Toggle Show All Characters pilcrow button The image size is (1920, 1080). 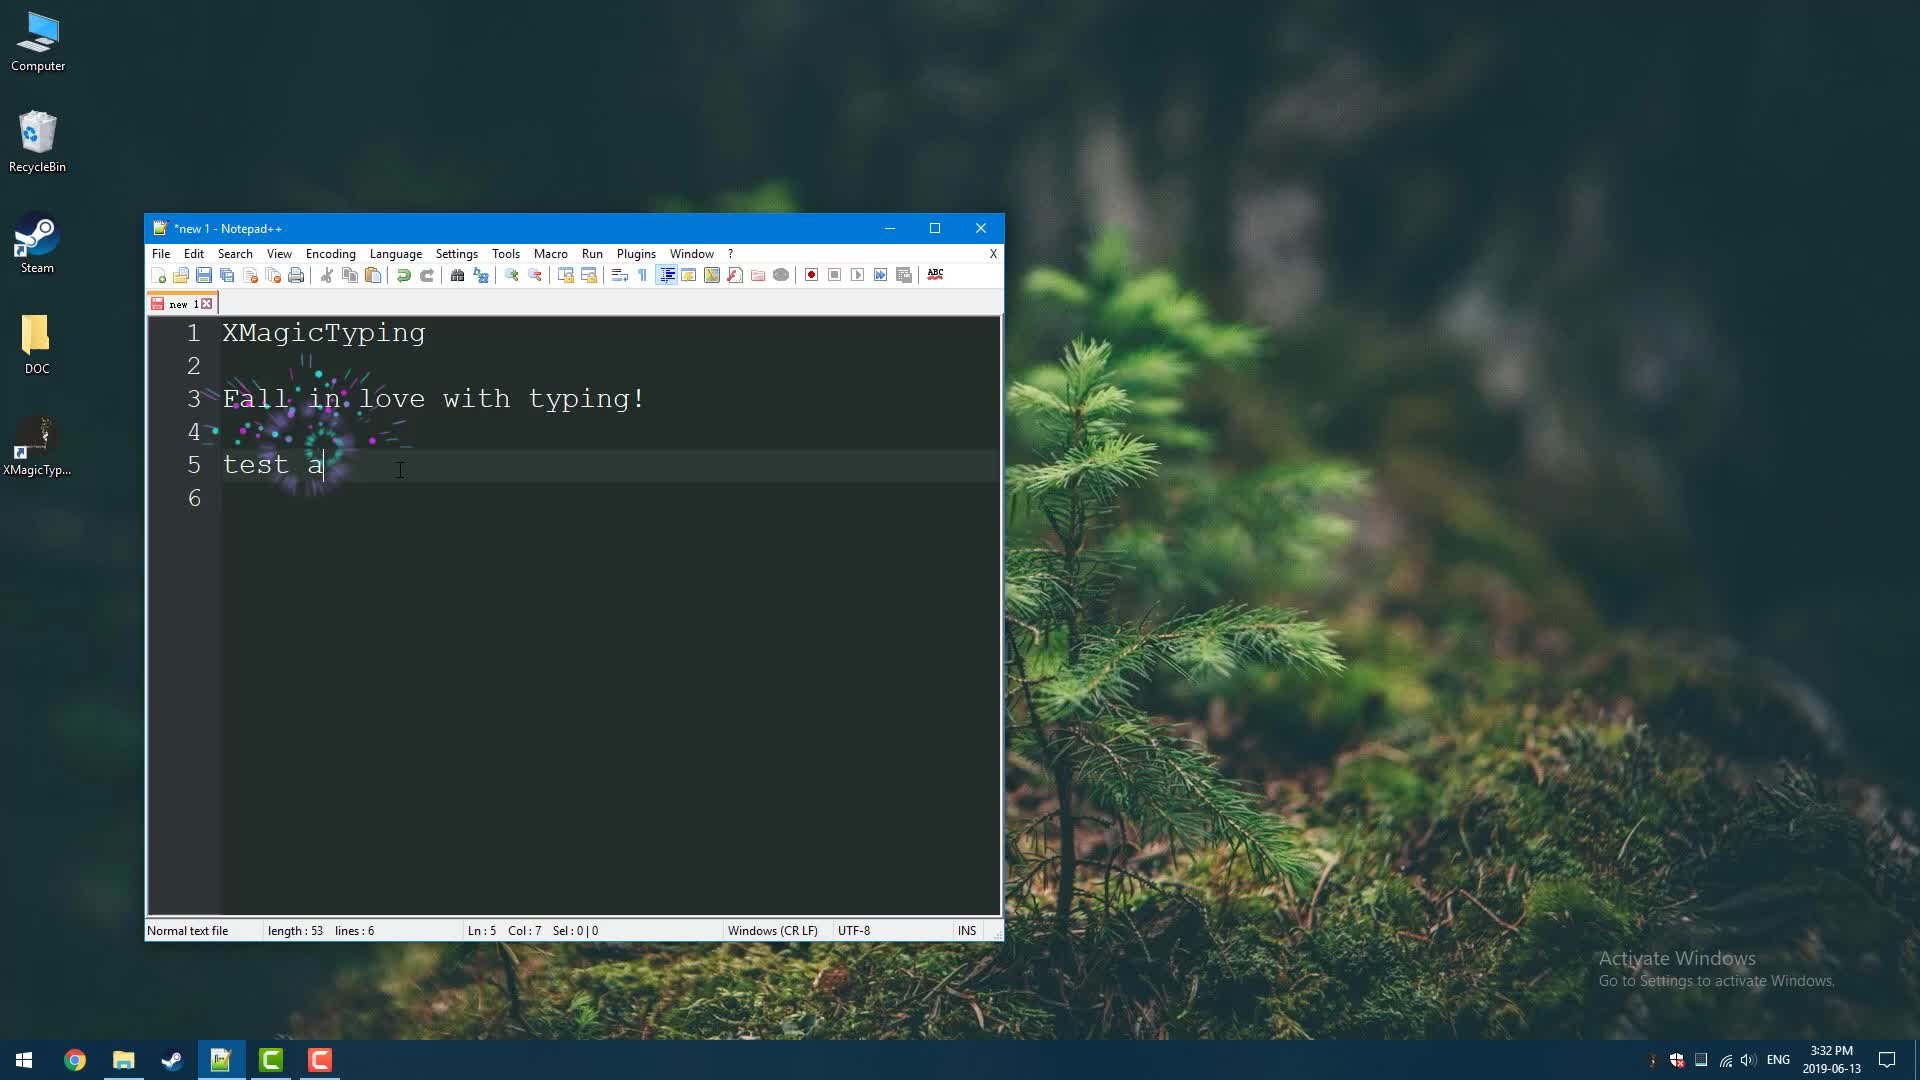[x=642, y=275]
